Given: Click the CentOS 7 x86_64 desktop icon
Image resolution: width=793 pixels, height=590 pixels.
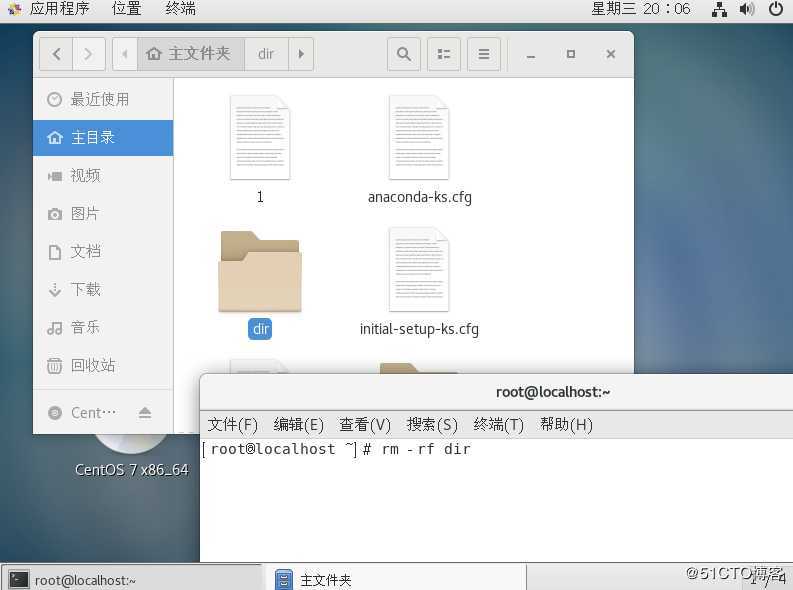Looking at the screenshot, I should (131, 458).
